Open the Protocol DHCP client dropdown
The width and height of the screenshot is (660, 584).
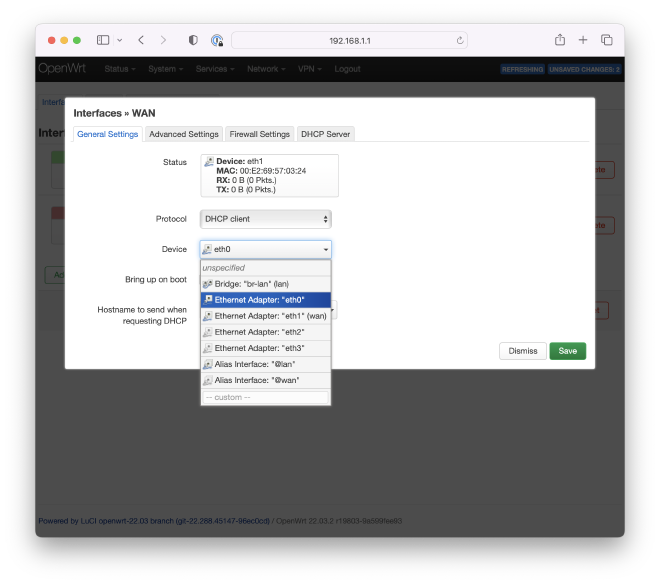(x=266, y=219)
